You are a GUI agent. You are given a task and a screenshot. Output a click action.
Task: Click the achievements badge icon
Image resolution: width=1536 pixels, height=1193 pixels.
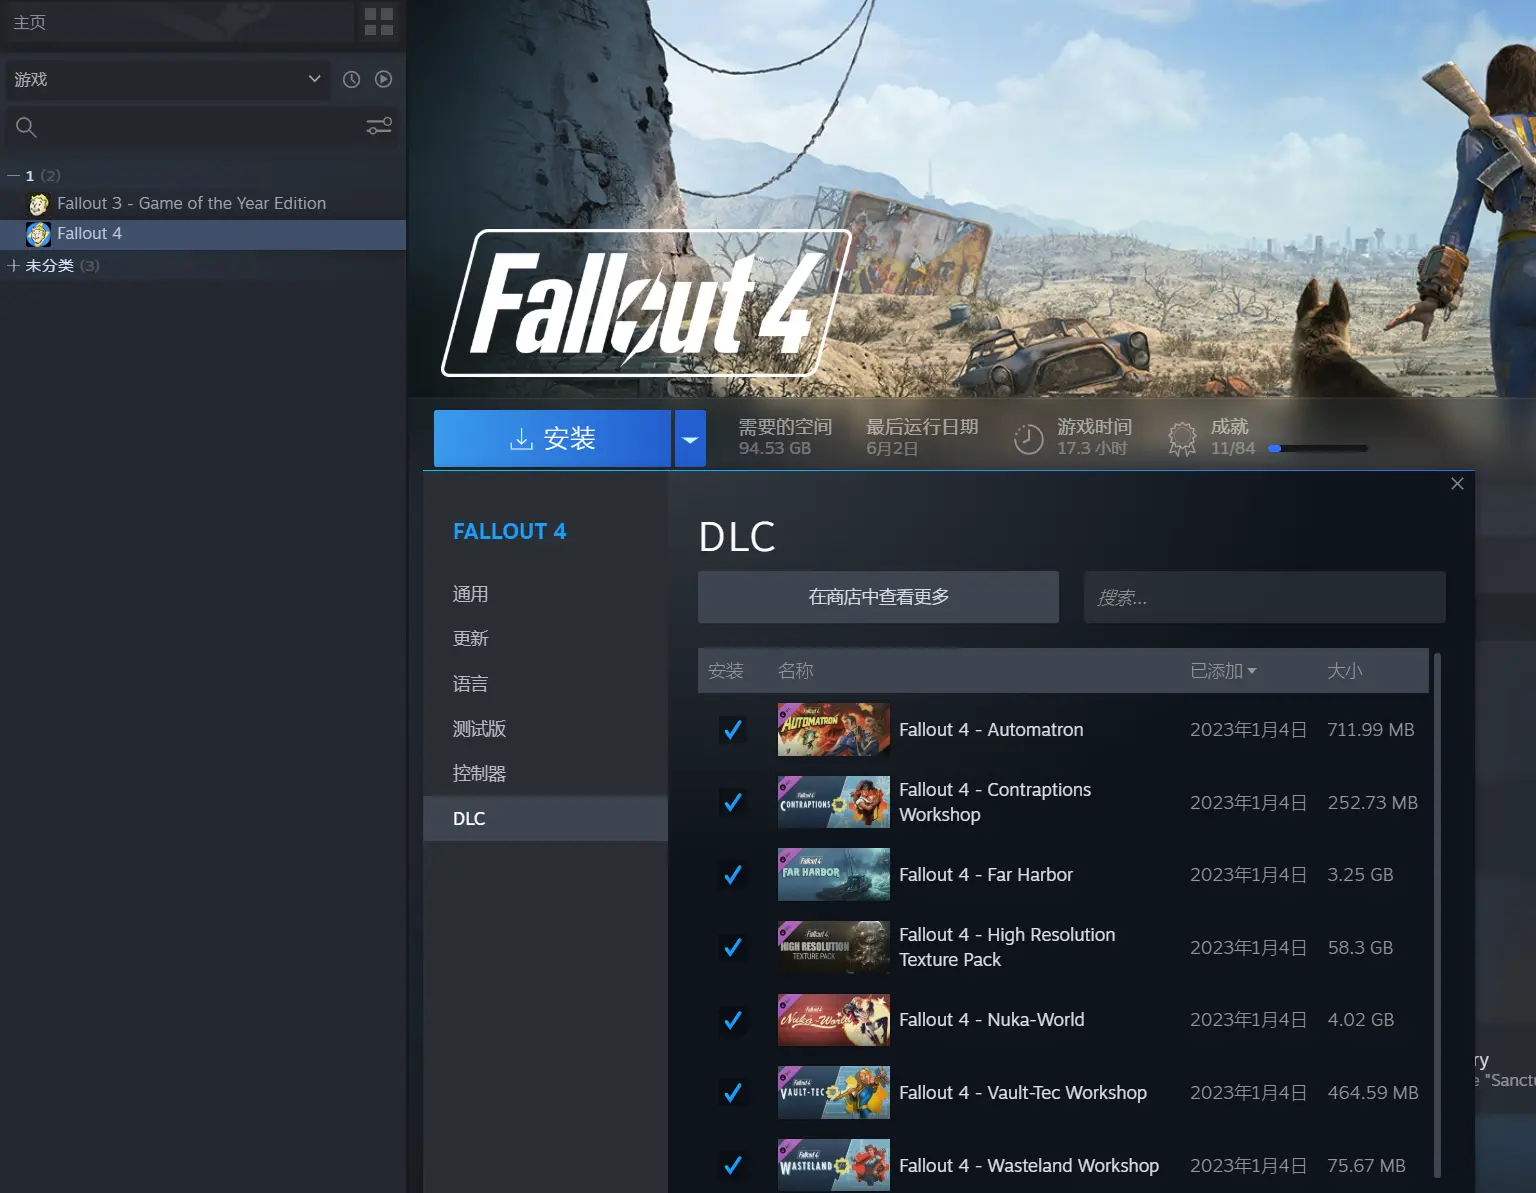pos(1182,438)
